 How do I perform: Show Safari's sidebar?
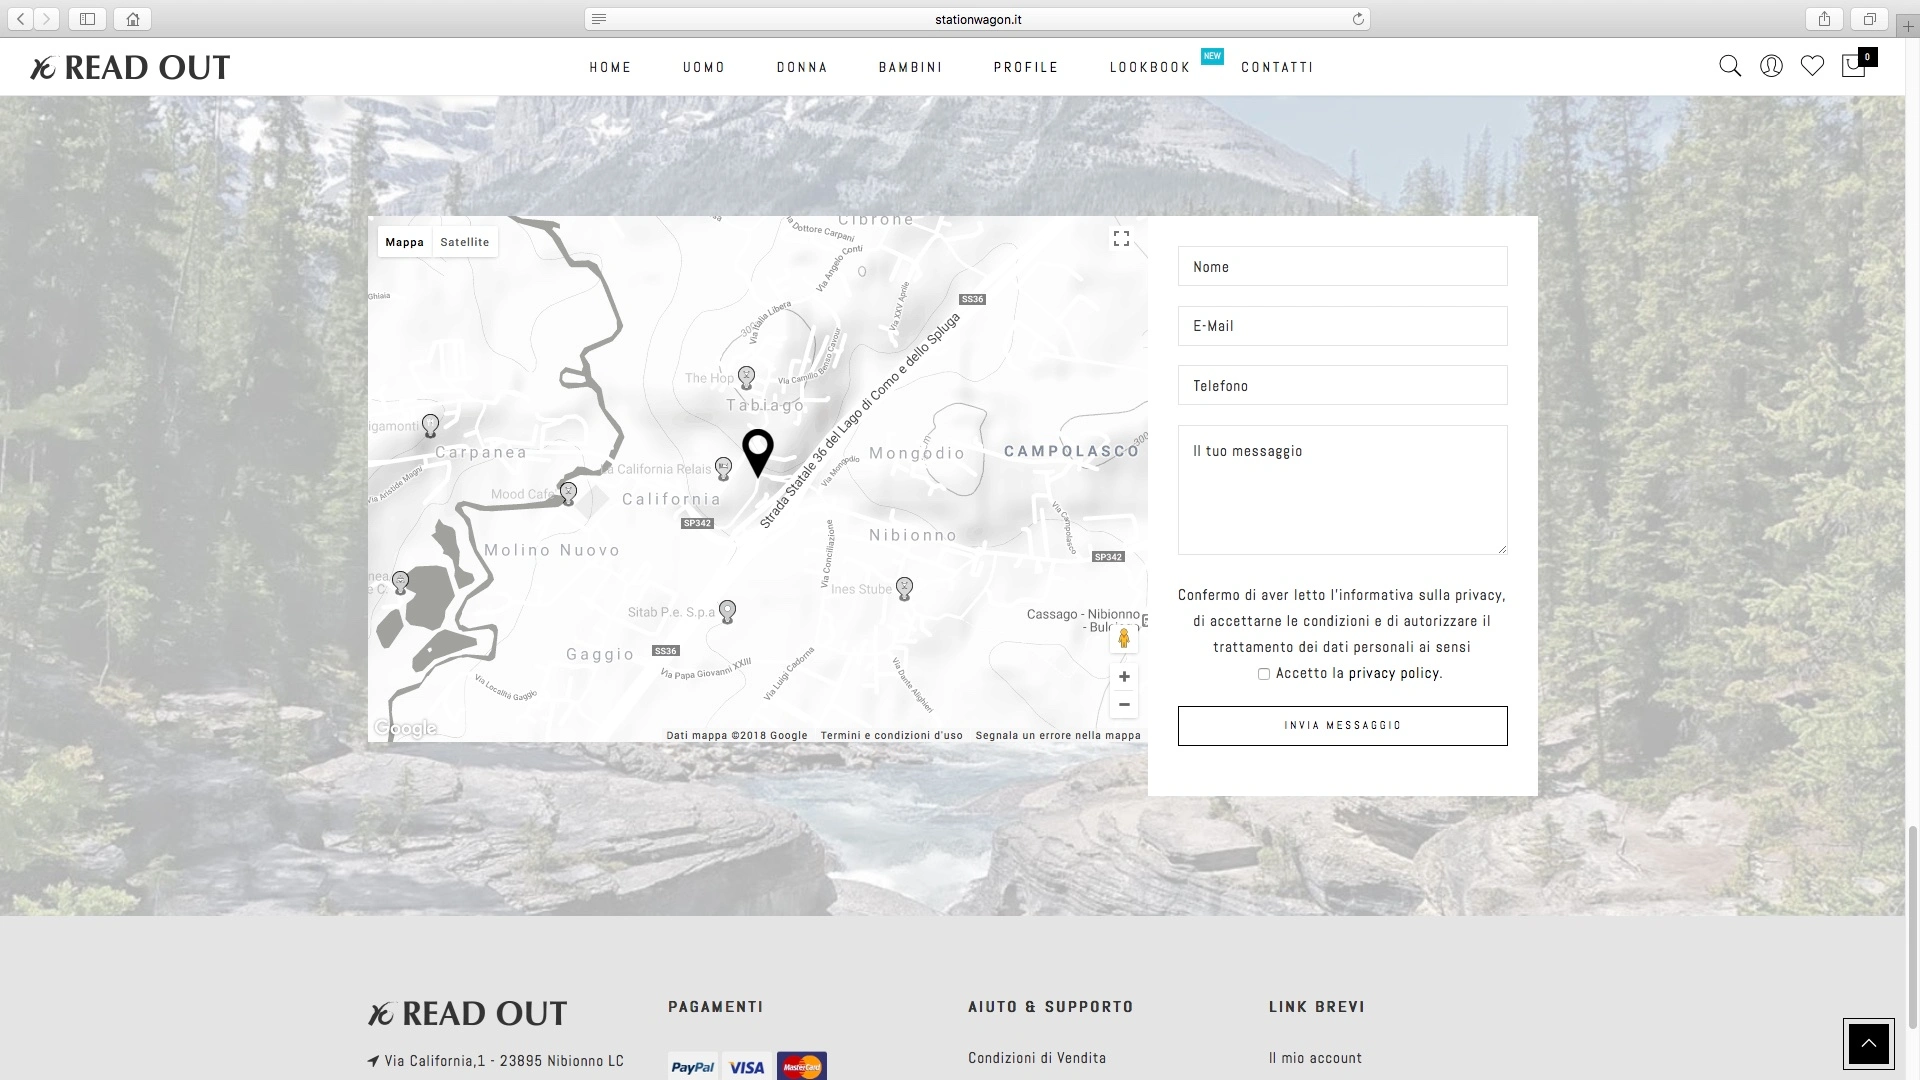87,19
